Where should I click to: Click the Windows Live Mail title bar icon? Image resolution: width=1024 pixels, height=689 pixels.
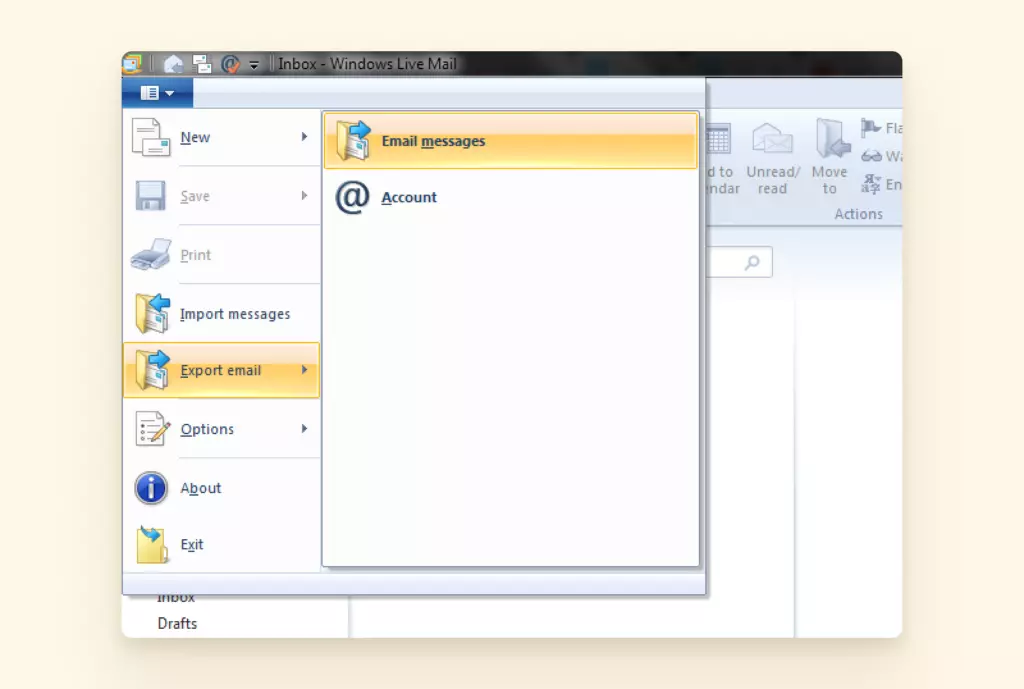pyautogui.click(x=132, y=63)
